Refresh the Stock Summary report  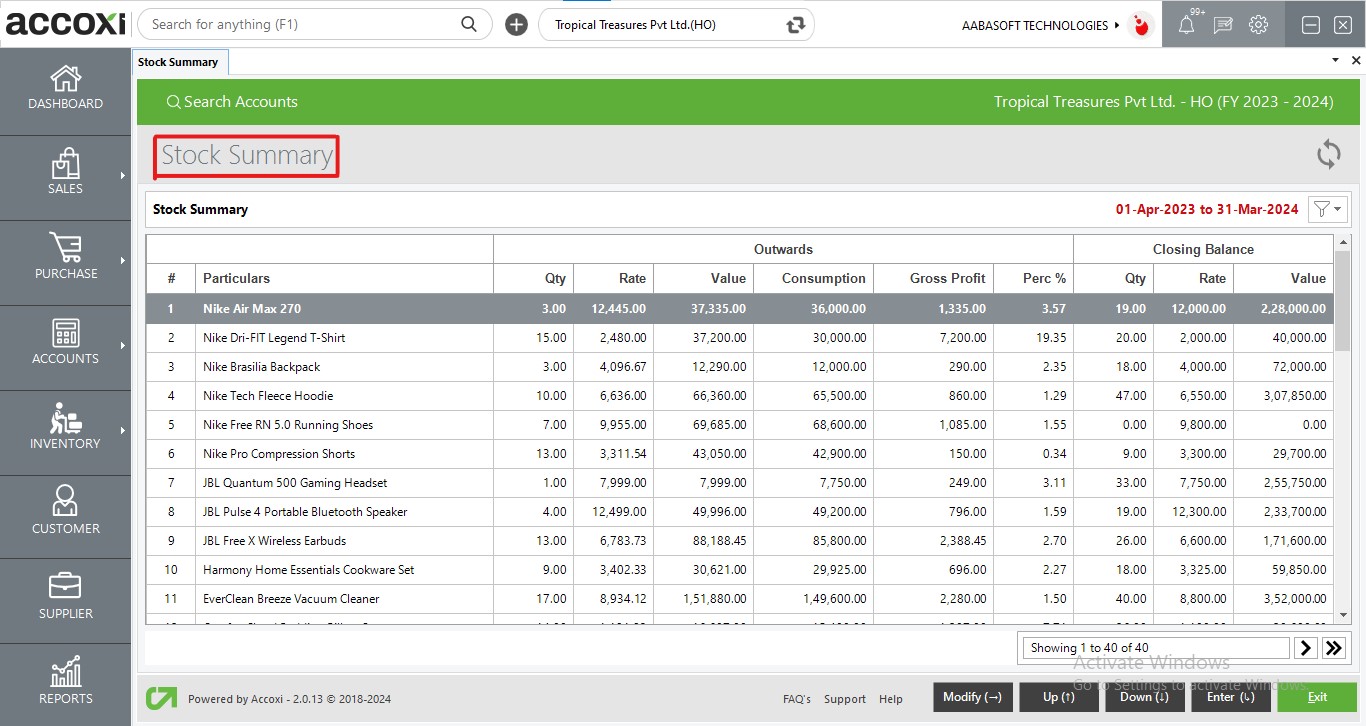pyautogui.click(x=1328, y=154)
